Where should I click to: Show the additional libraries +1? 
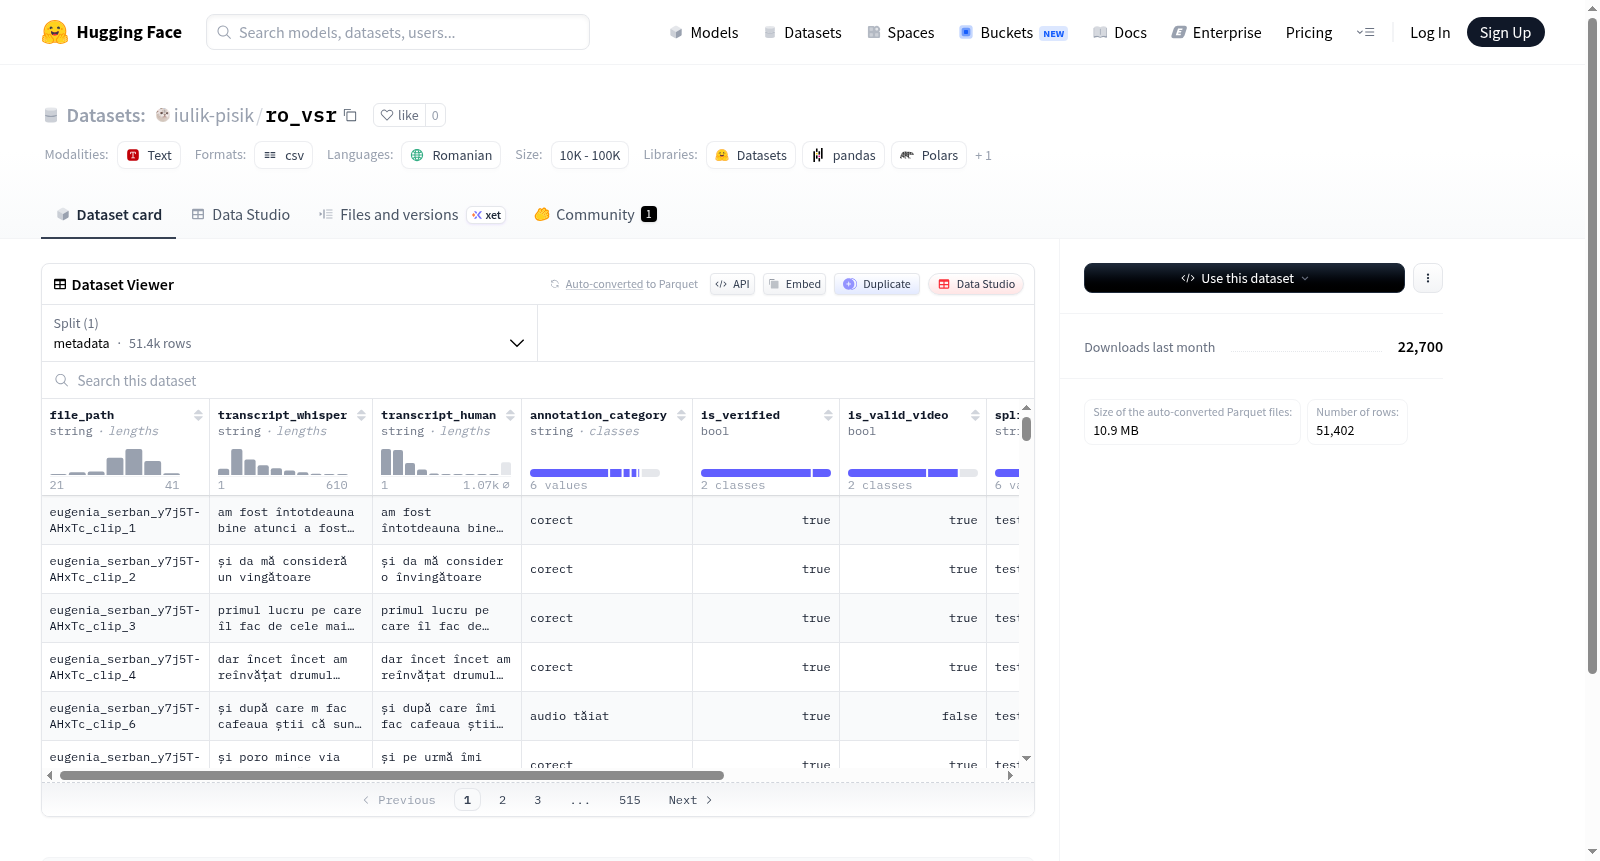point(983,155)
